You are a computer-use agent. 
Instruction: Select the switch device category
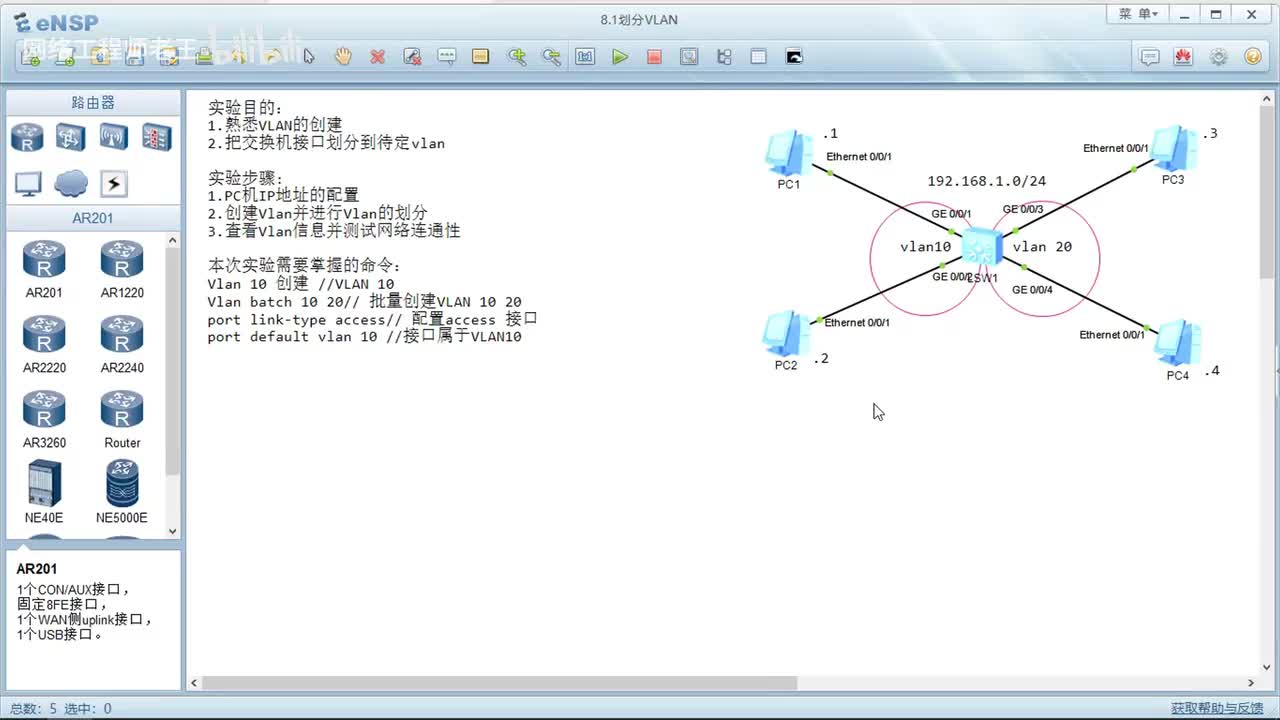click(70, 137)
